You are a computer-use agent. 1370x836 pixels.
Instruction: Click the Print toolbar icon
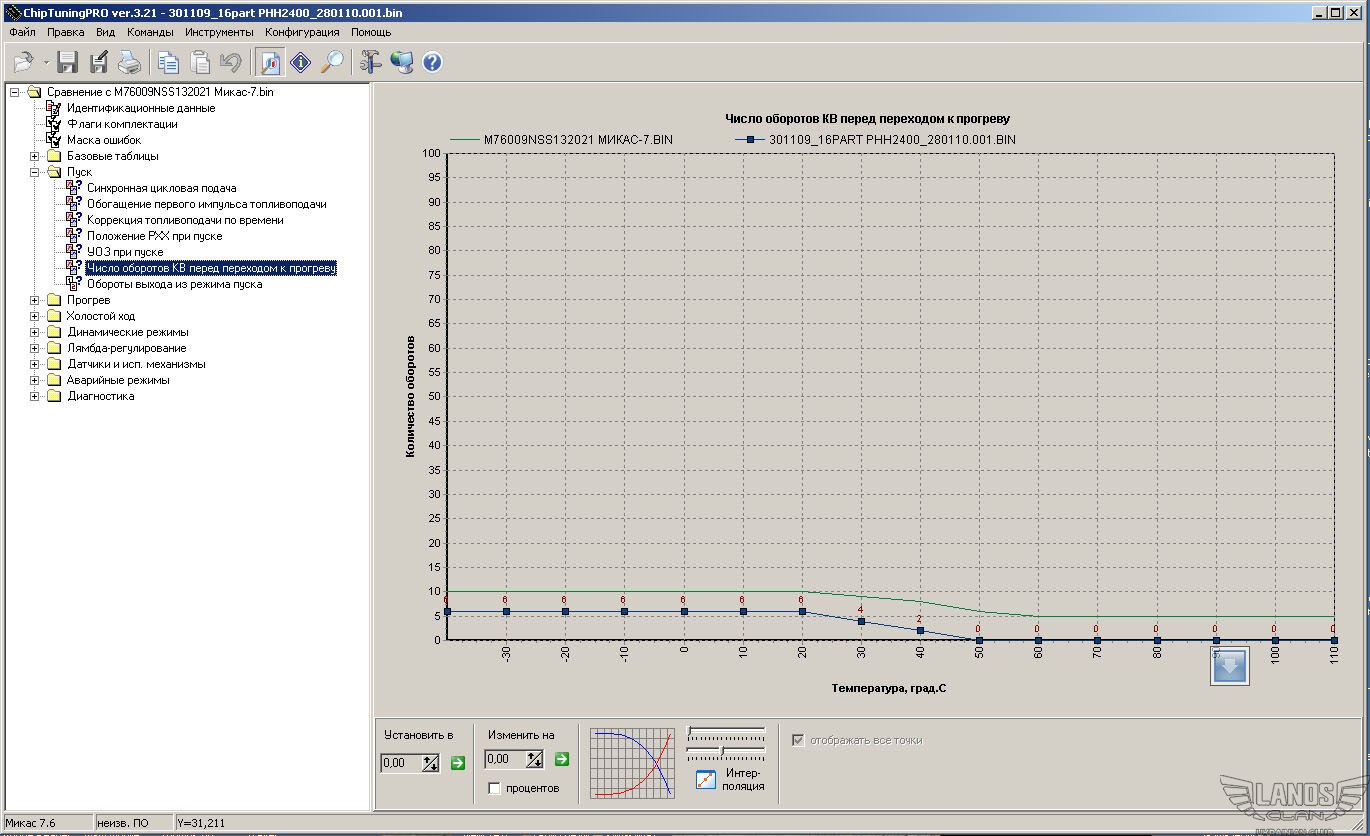tap(130, 63)
